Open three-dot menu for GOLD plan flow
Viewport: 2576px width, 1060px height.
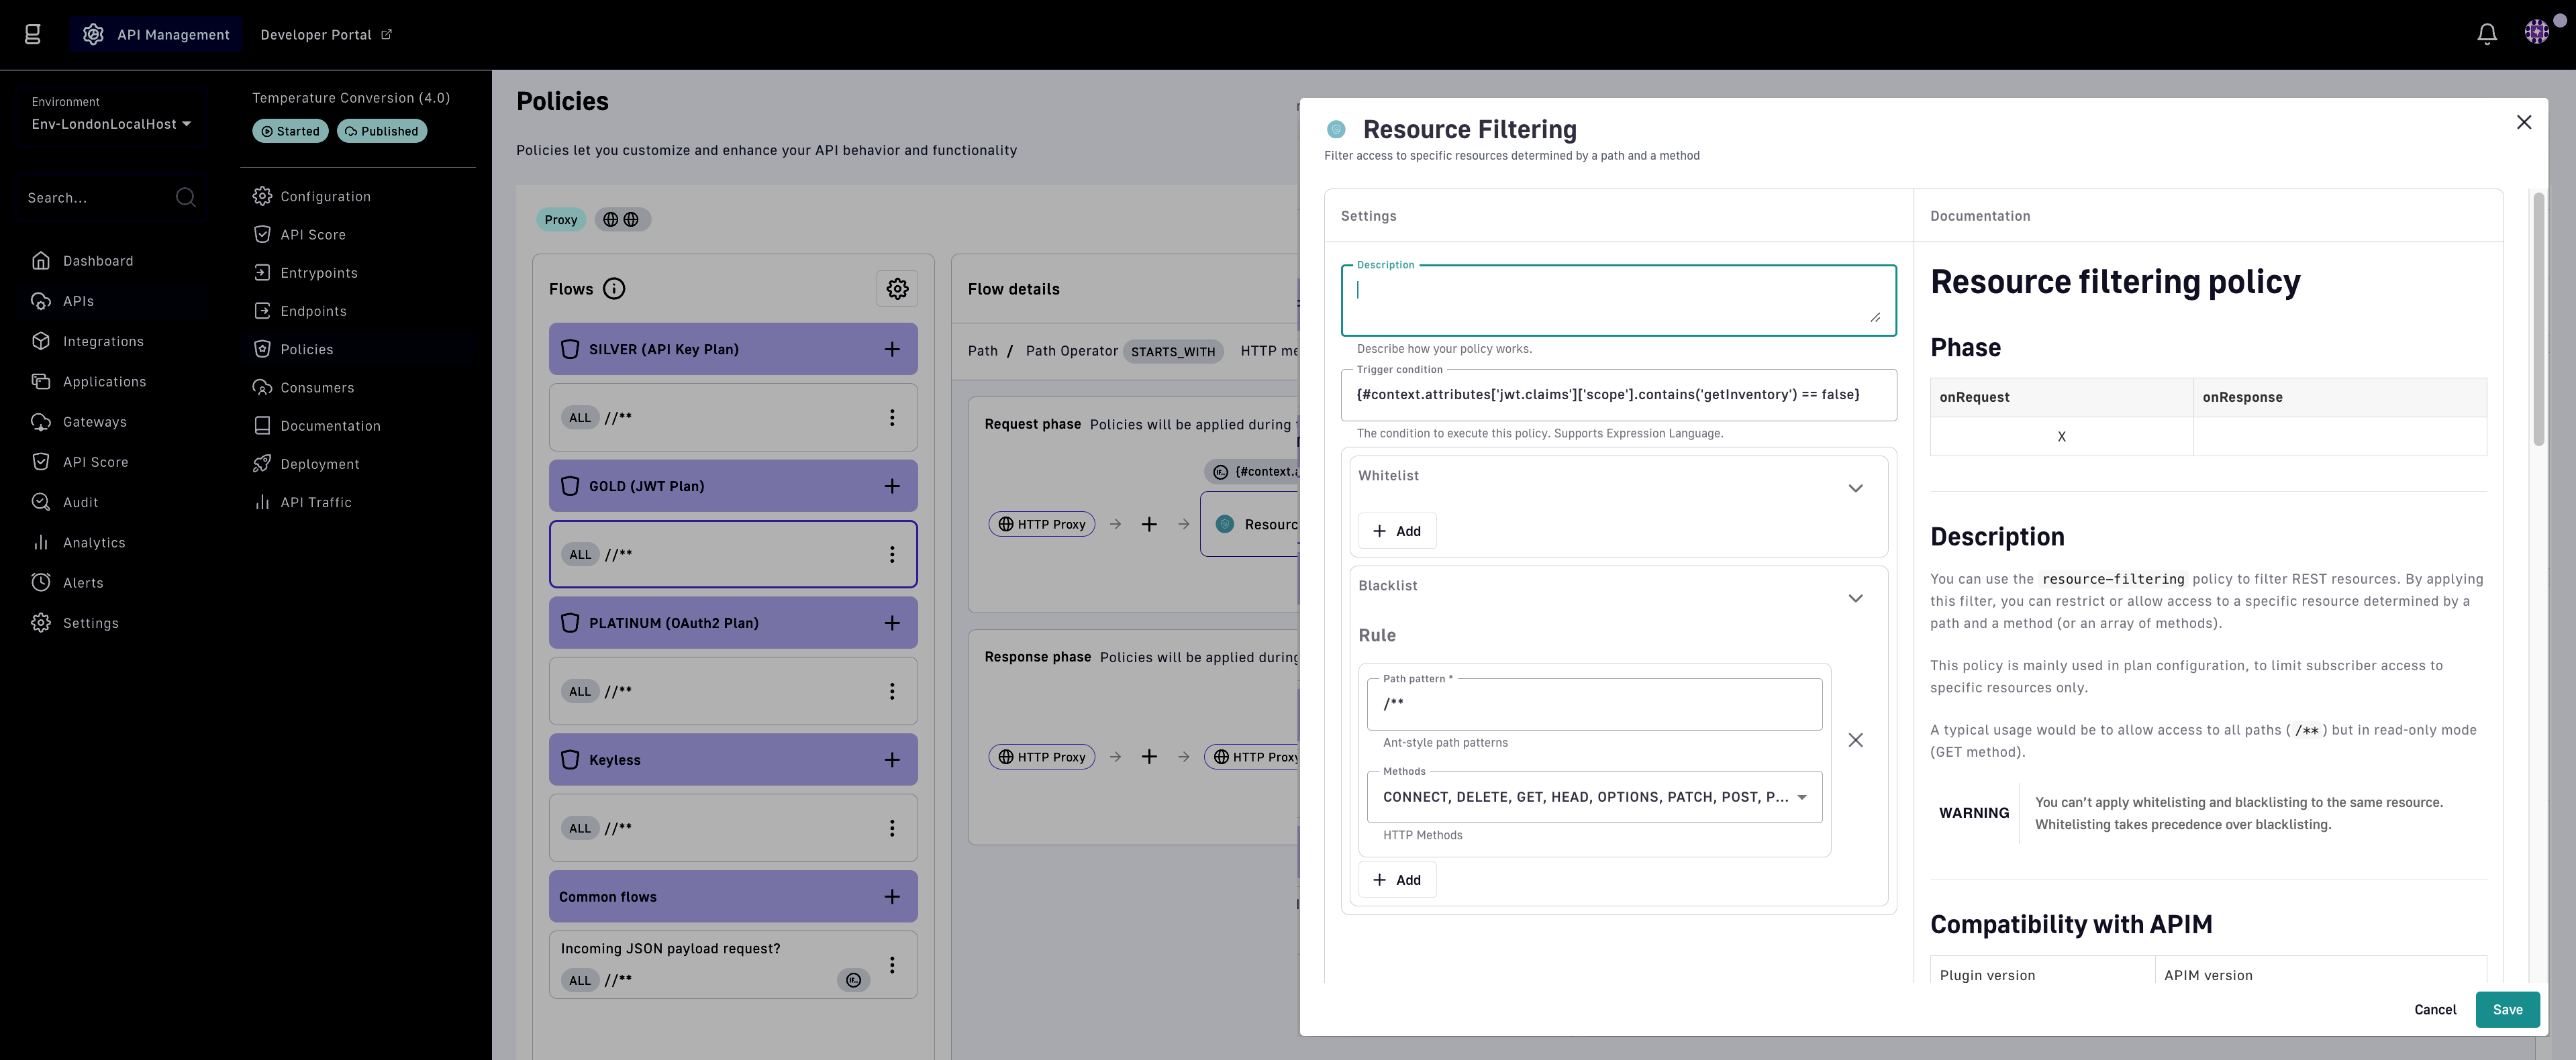click(x=892, y=554)
